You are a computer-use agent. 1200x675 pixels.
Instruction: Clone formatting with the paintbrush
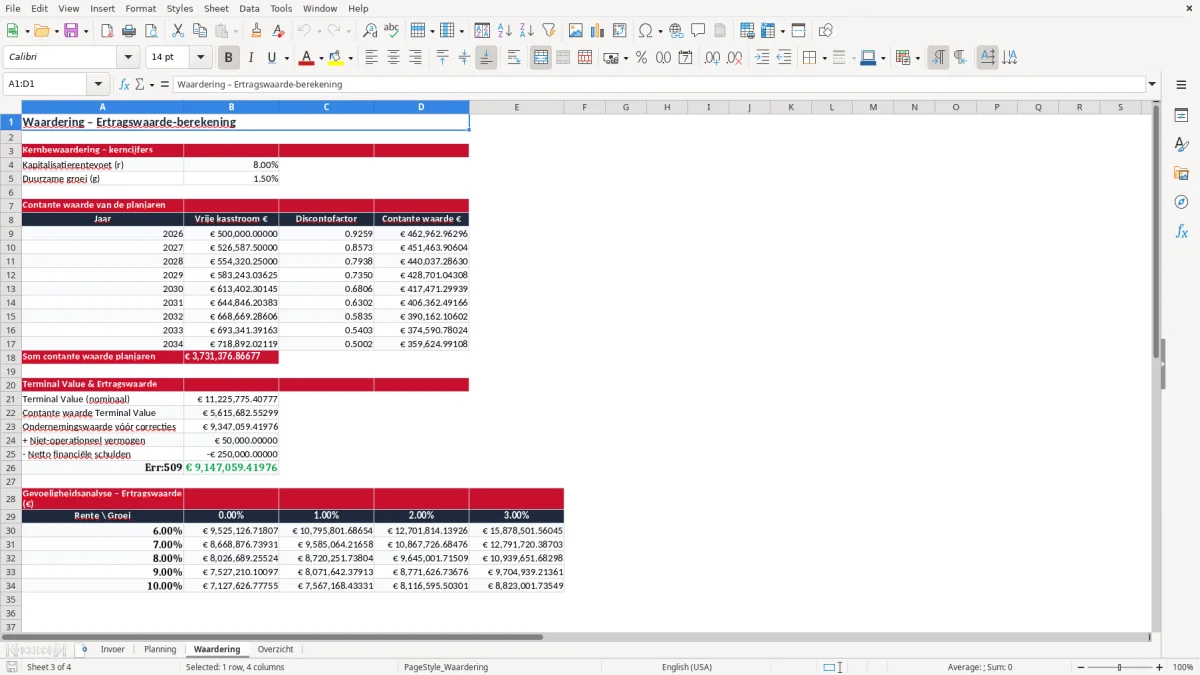tap(257, 31)
